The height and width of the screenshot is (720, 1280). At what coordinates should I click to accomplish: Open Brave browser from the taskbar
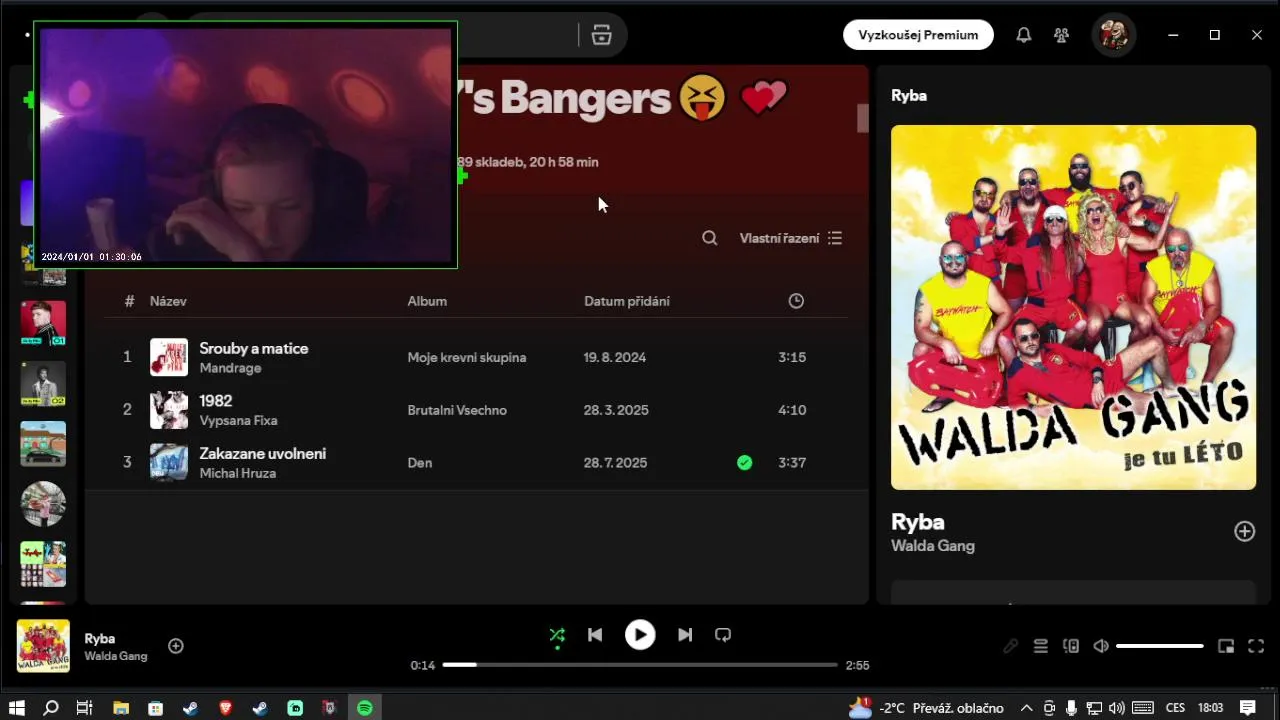pyautogui.click(x=225, y=708)
